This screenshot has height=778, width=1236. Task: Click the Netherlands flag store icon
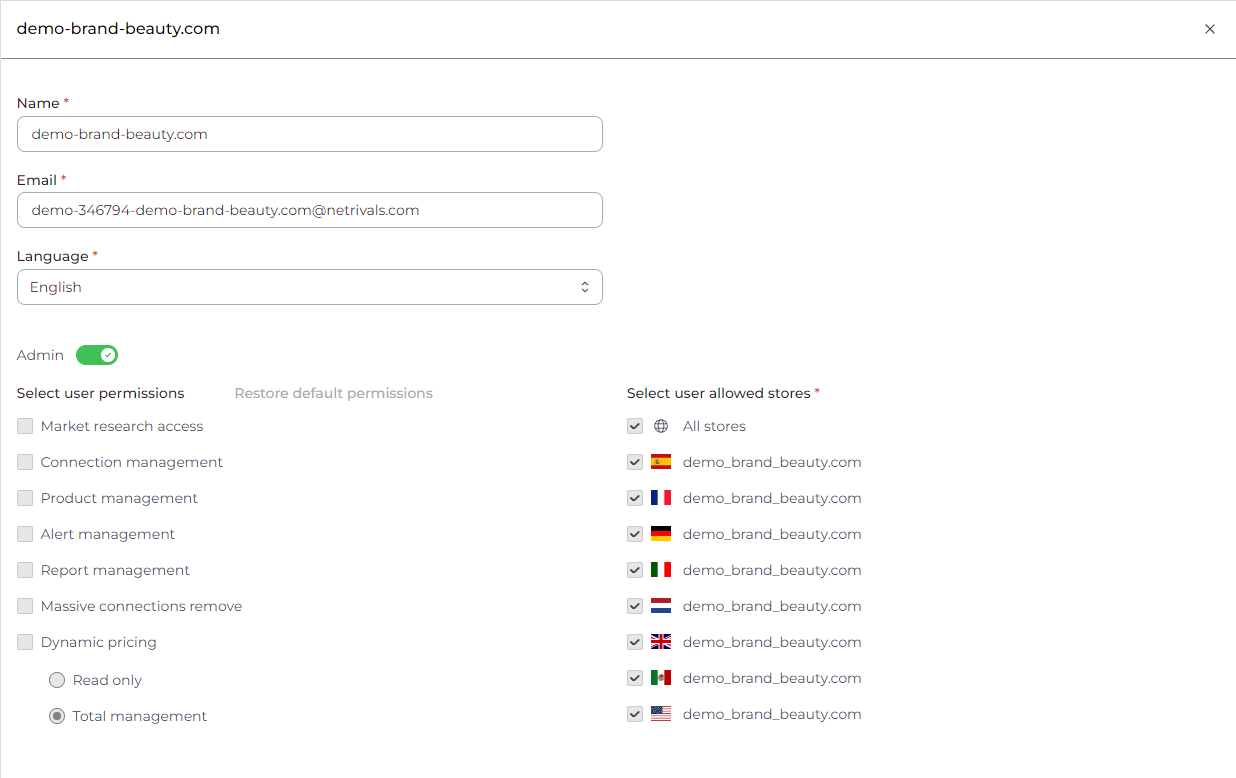tap(660, 606)
